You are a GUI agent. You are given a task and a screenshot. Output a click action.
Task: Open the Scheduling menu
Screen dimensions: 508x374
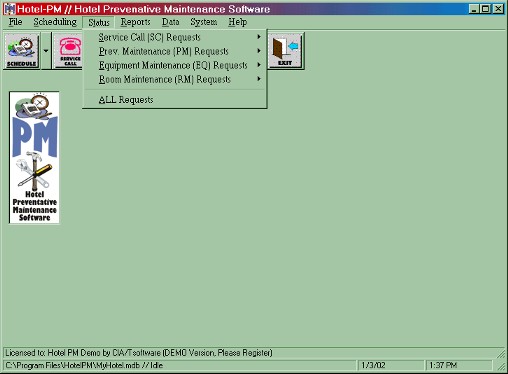click(x=55, y=22)
